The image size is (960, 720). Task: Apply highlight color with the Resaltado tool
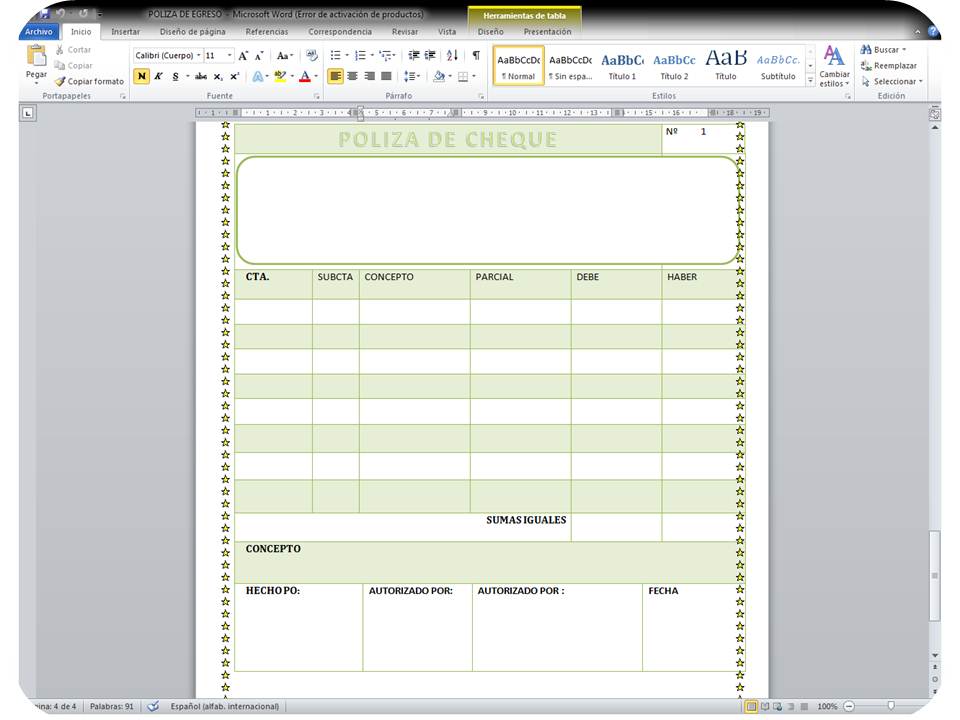(x=278, y=76)
